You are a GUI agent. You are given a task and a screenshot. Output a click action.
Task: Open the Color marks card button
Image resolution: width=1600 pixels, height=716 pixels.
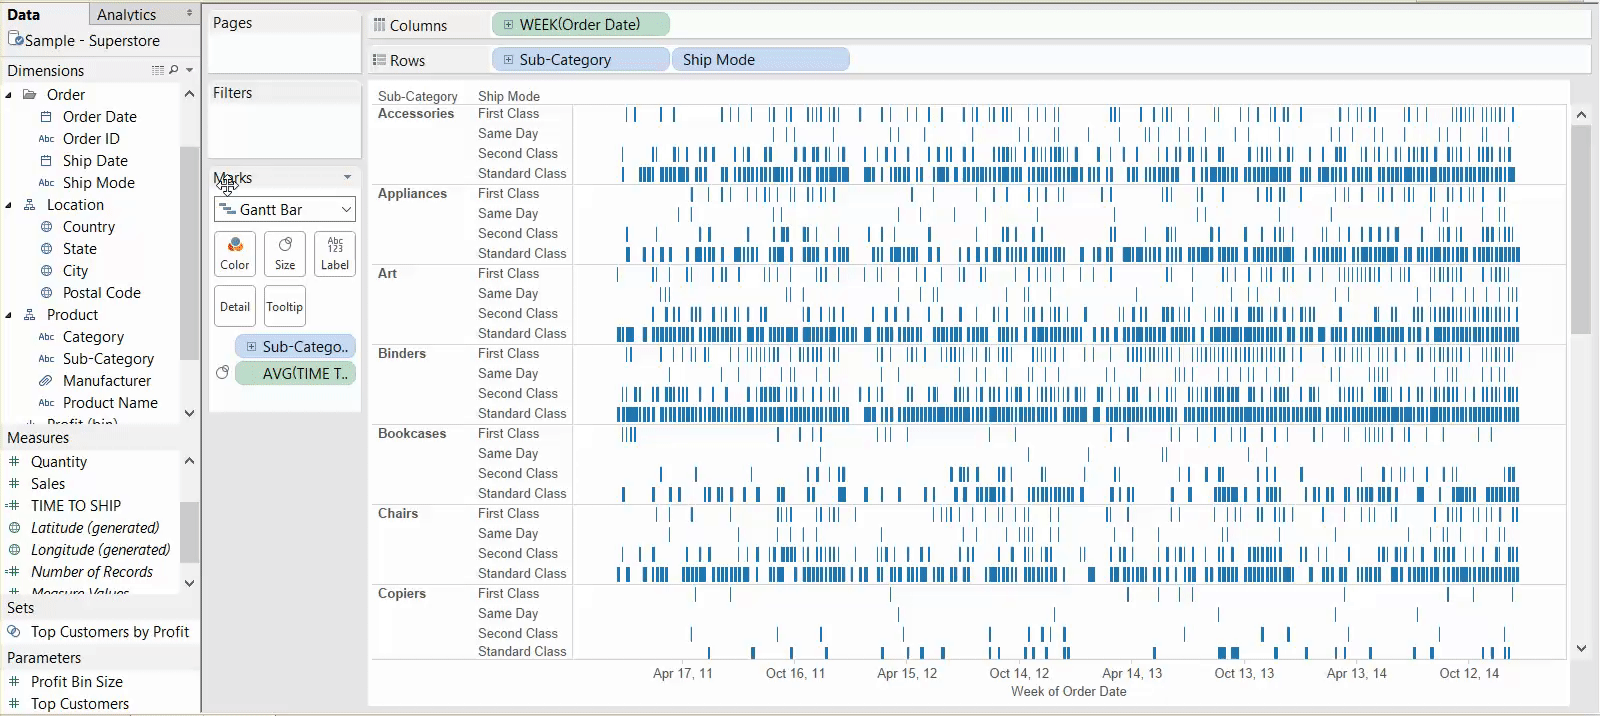tap(235, 253)
